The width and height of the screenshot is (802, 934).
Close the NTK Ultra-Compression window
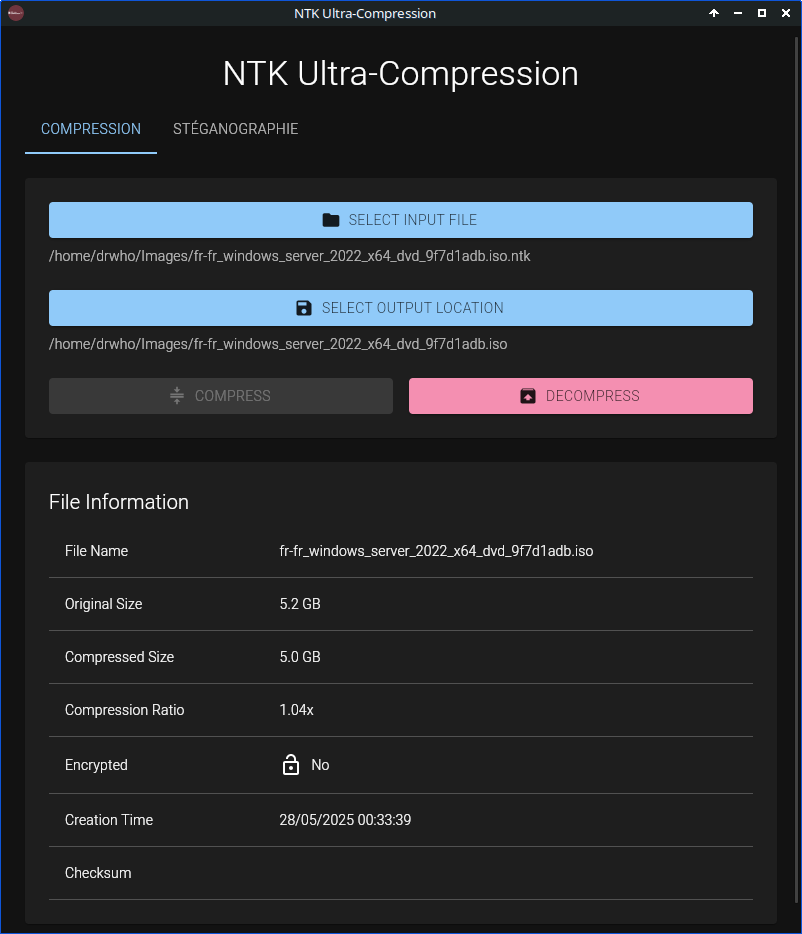click(x=786, y=13)
